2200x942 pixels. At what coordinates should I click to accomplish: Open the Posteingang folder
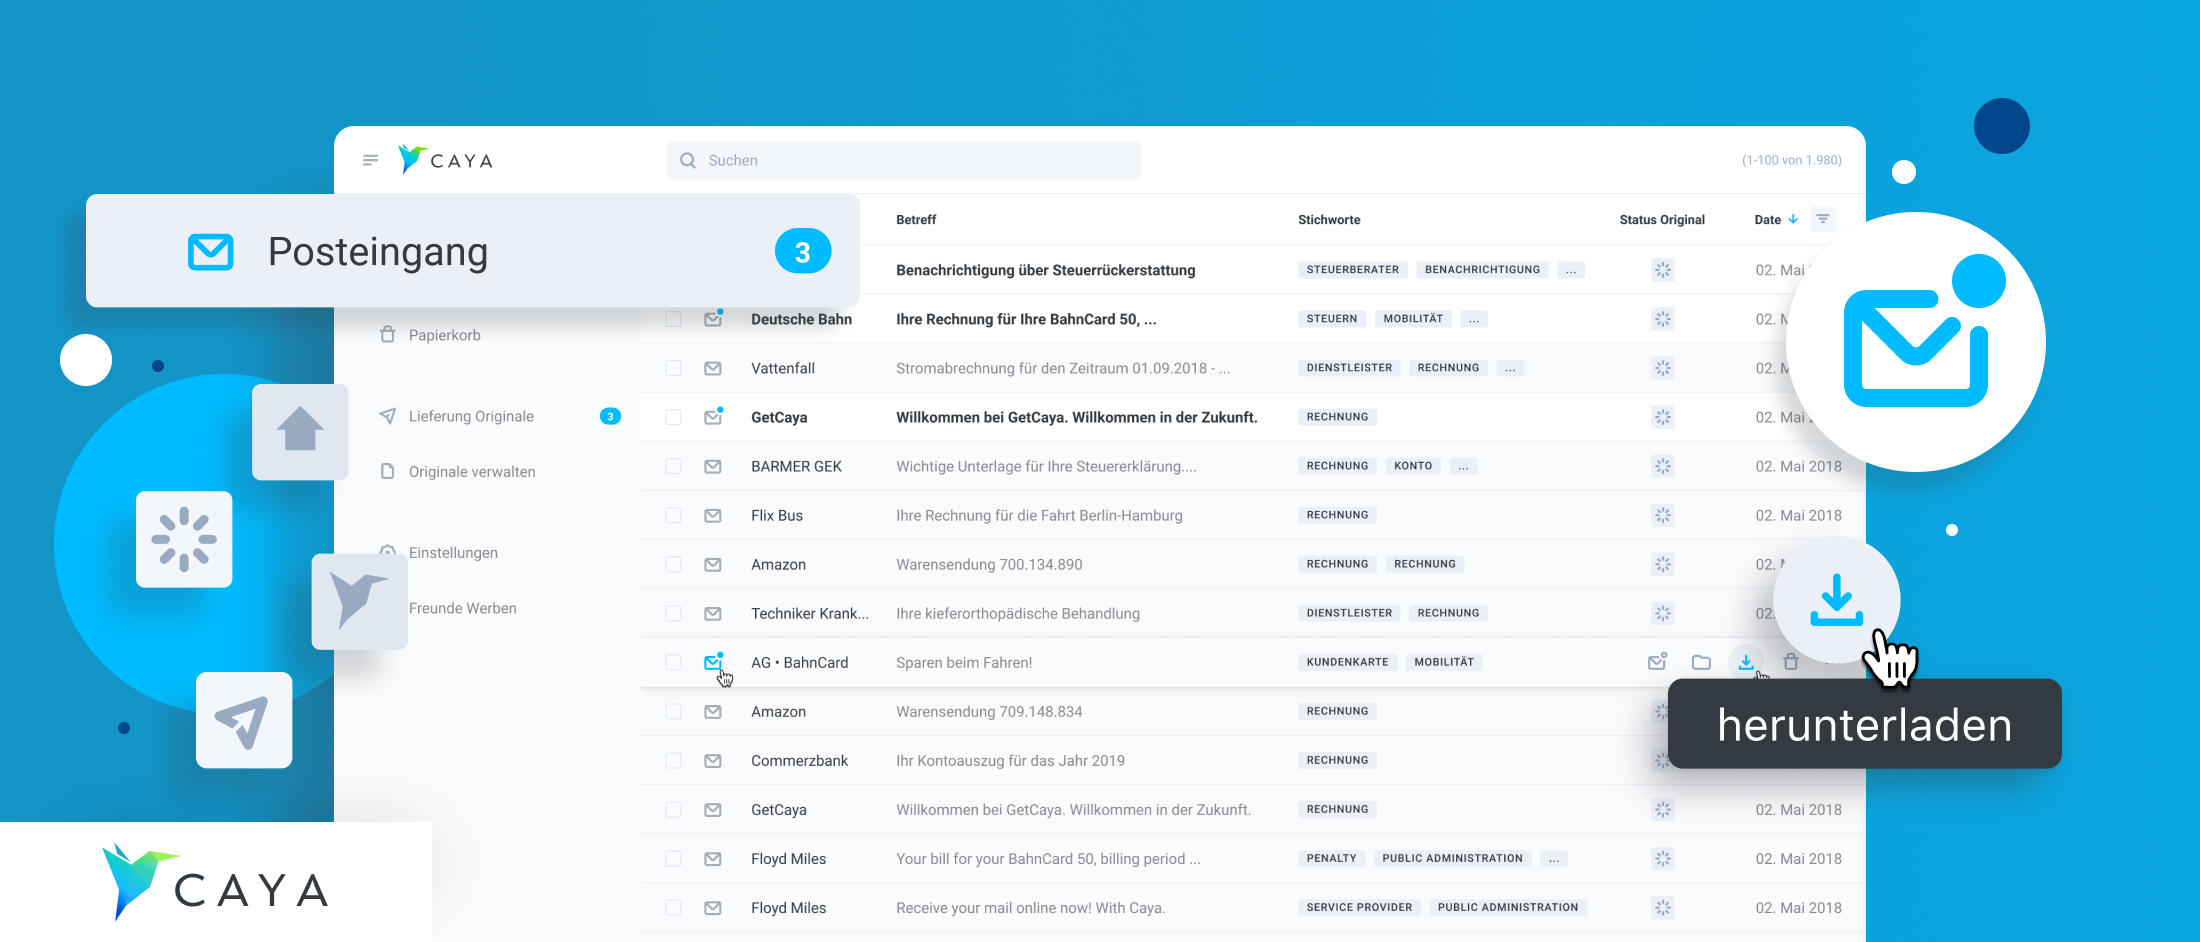tap(472, 251)
